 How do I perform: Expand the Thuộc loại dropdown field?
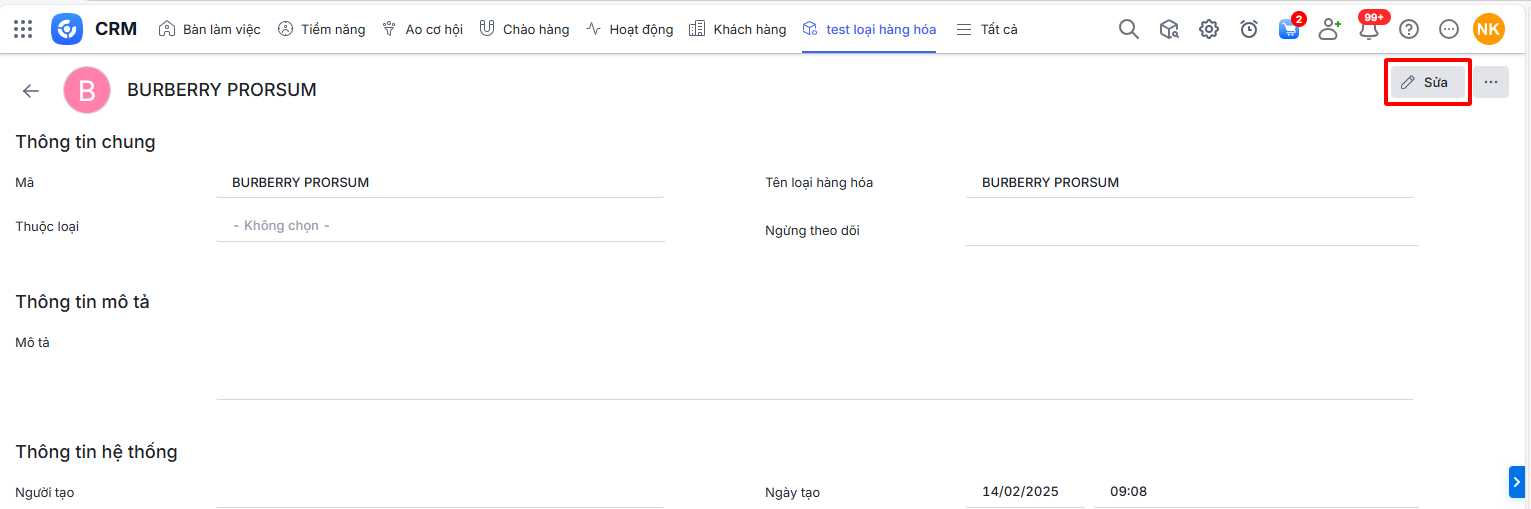(x=440, y=226)
